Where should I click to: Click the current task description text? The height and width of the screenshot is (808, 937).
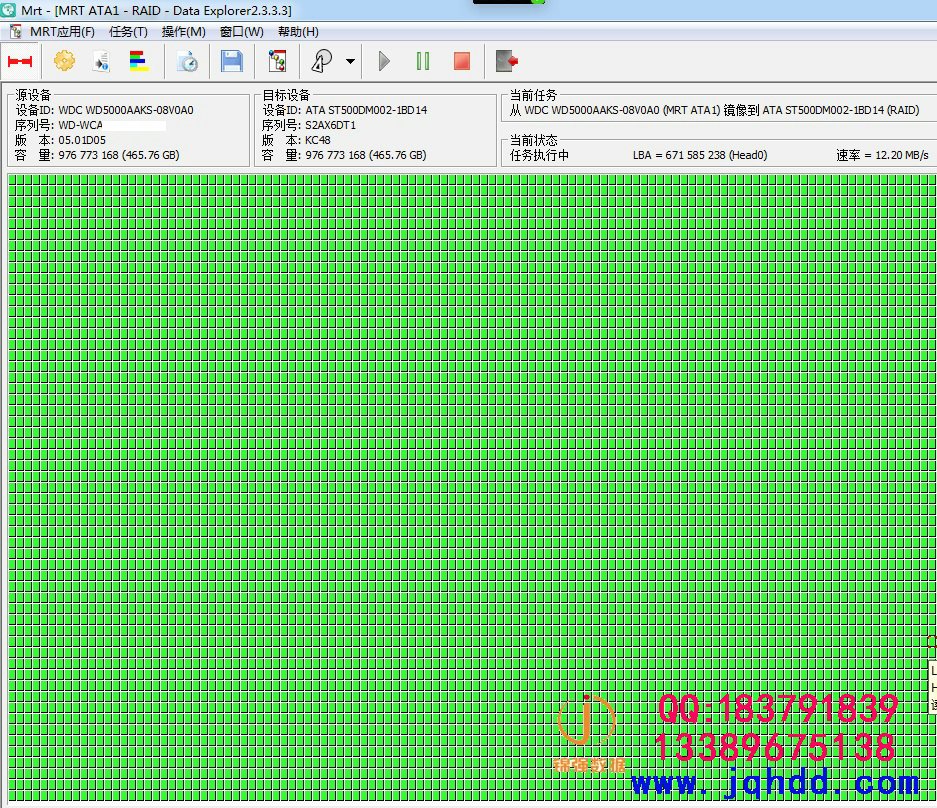[714, 110]
